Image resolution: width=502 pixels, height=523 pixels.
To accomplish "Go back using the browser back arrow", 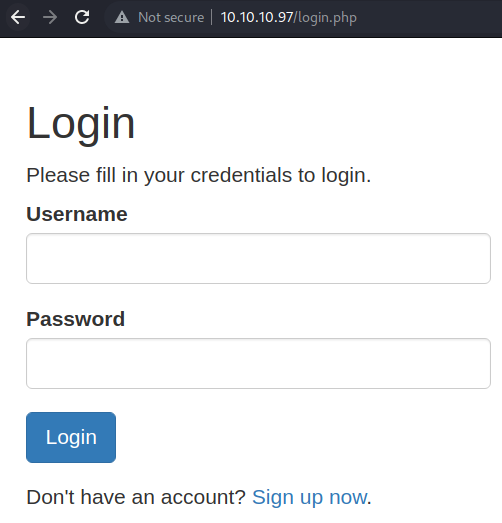I will (18, 17).
